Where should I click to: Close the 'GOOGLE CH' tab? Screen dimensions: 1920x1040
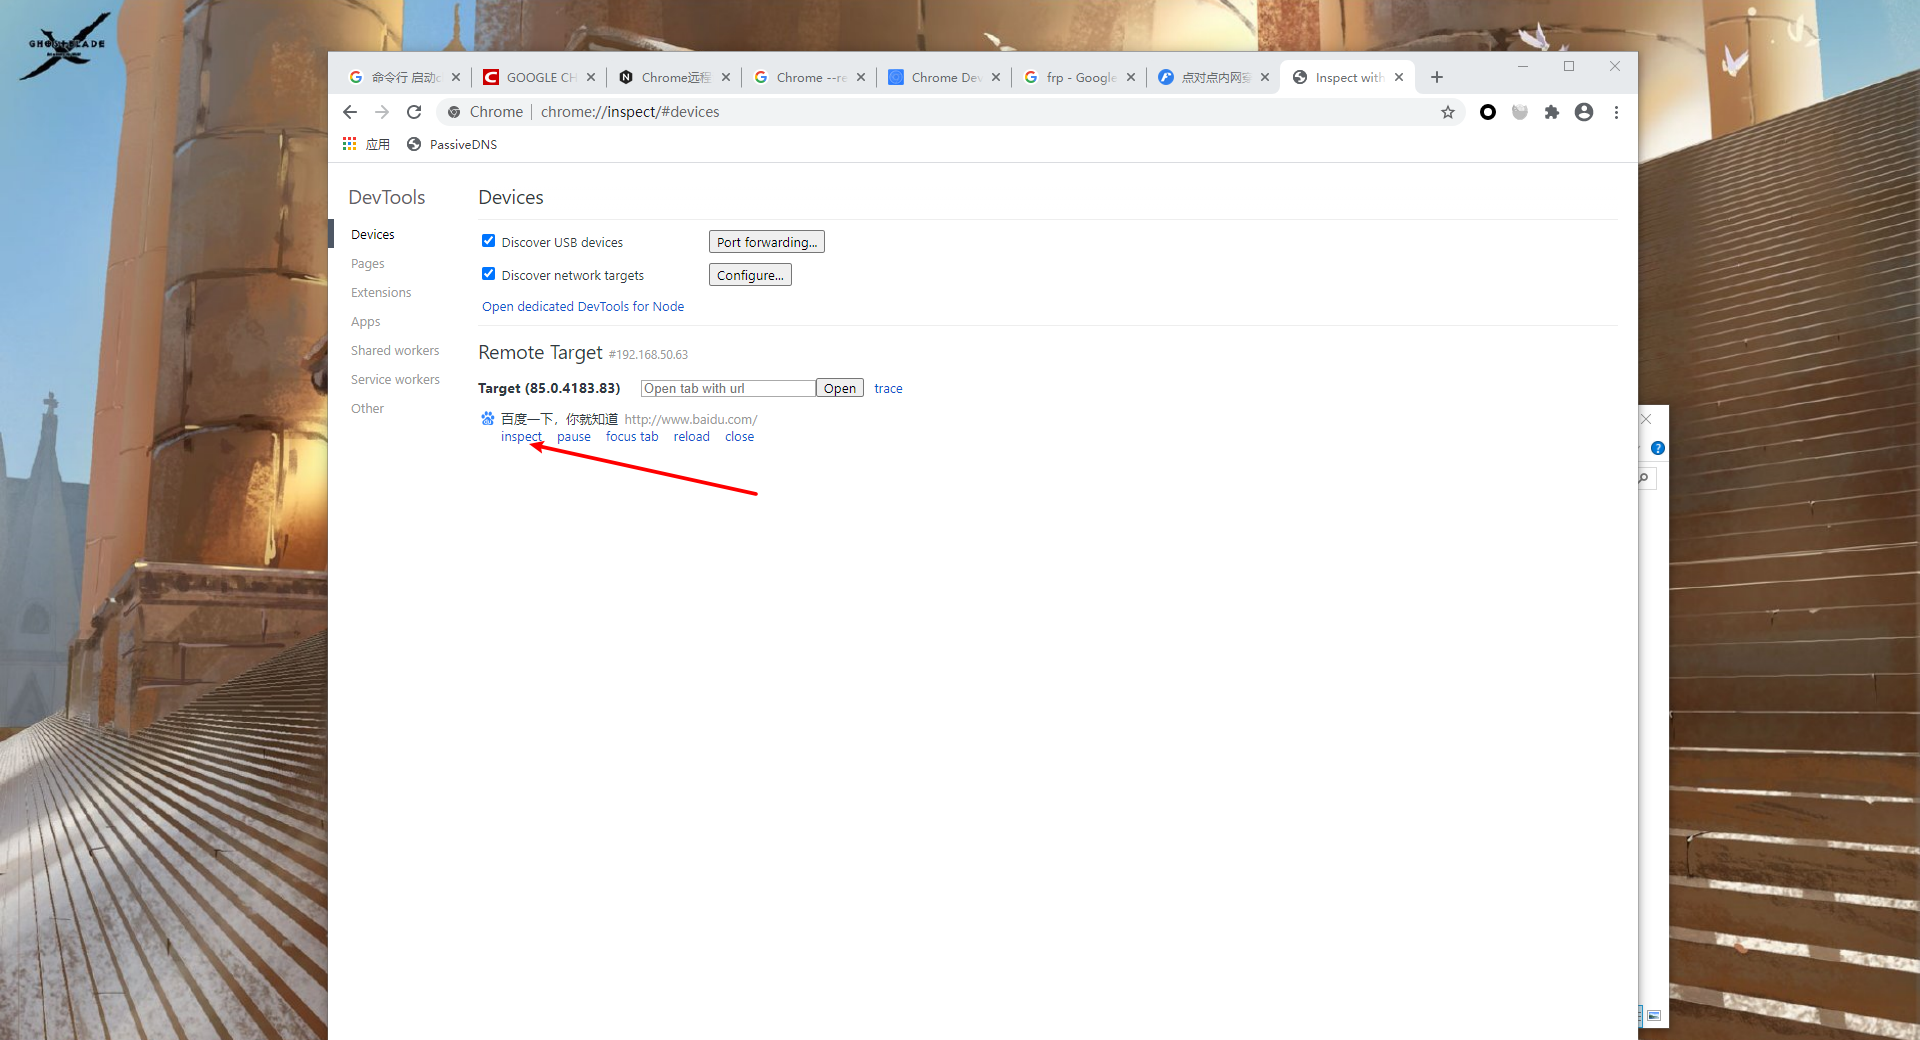click(x=591, y=77)
